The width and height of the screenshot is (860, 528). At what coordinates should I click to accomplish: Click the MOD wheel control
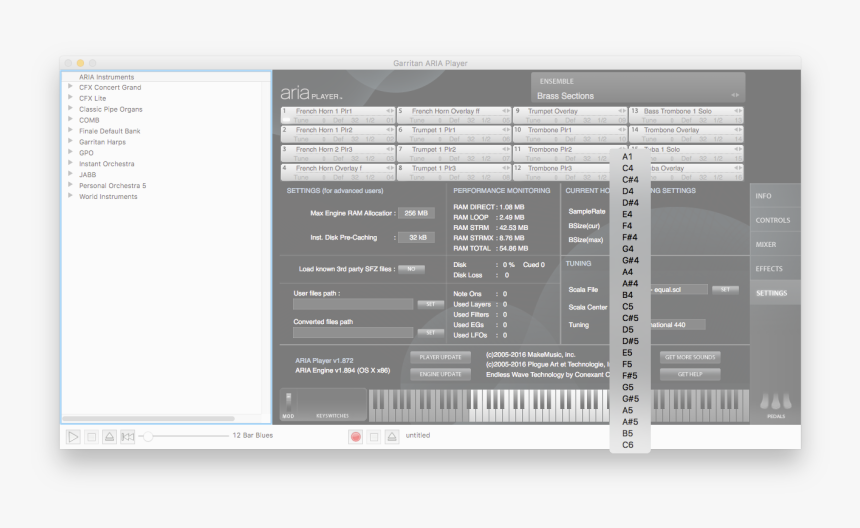(x=288, y=402)
